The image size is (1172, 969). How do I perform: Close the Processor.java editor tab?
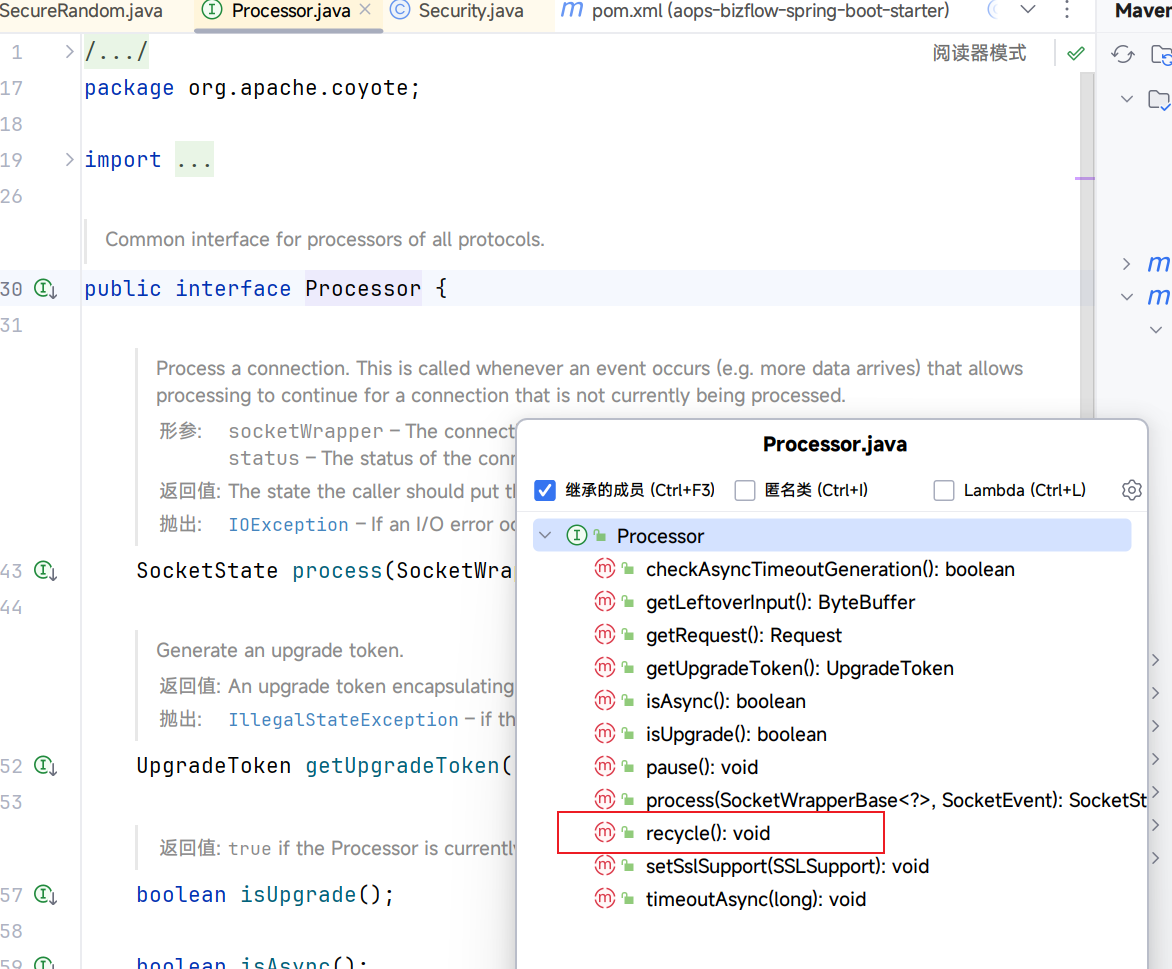point(364,10)
